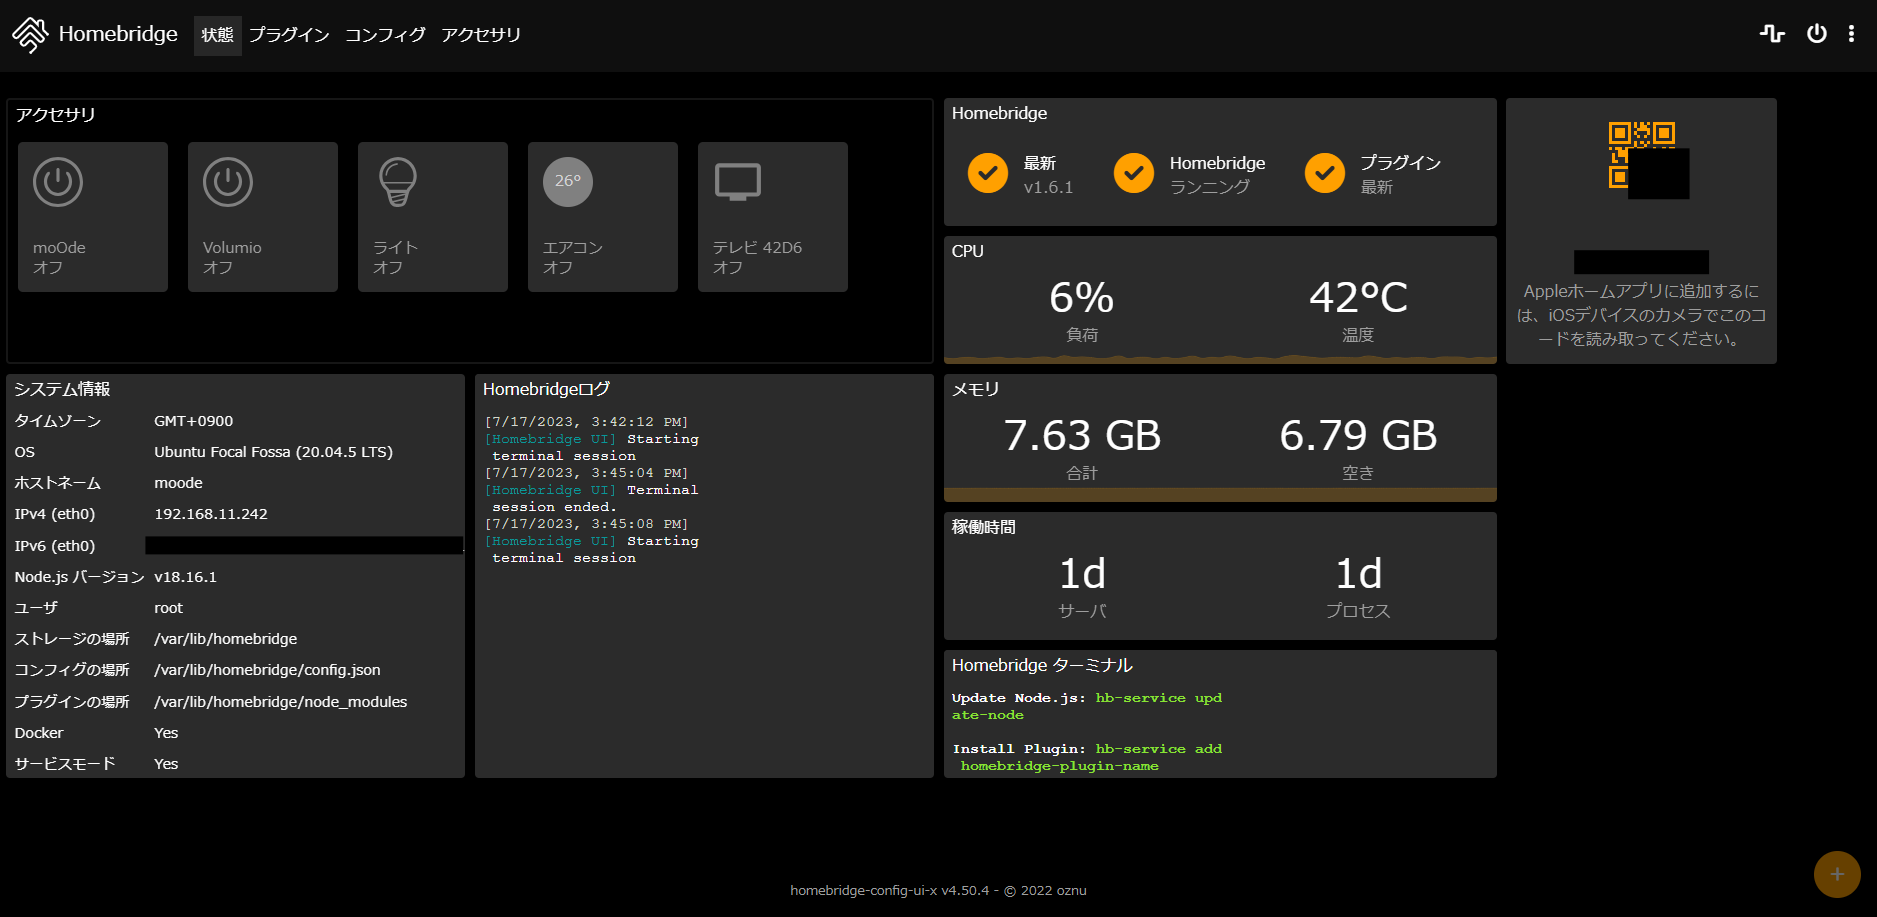This screenshot has height=917, width=1877.
Task: Click the 1d サーバ uptime value
Action: click(1082, 574)
